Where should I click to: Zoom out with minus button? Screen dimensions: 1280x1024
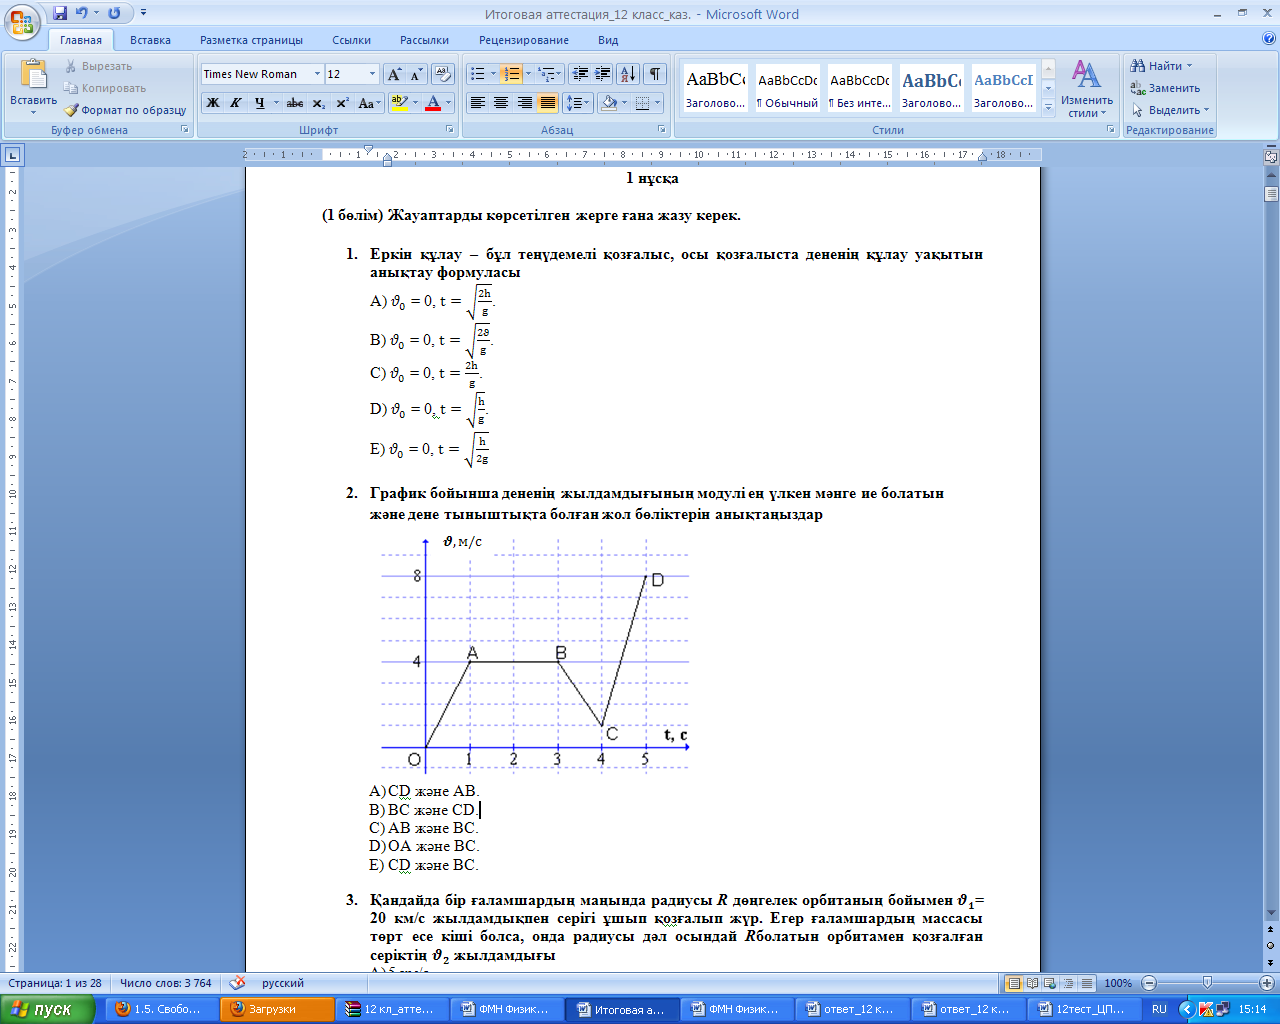coord(1148,983)
